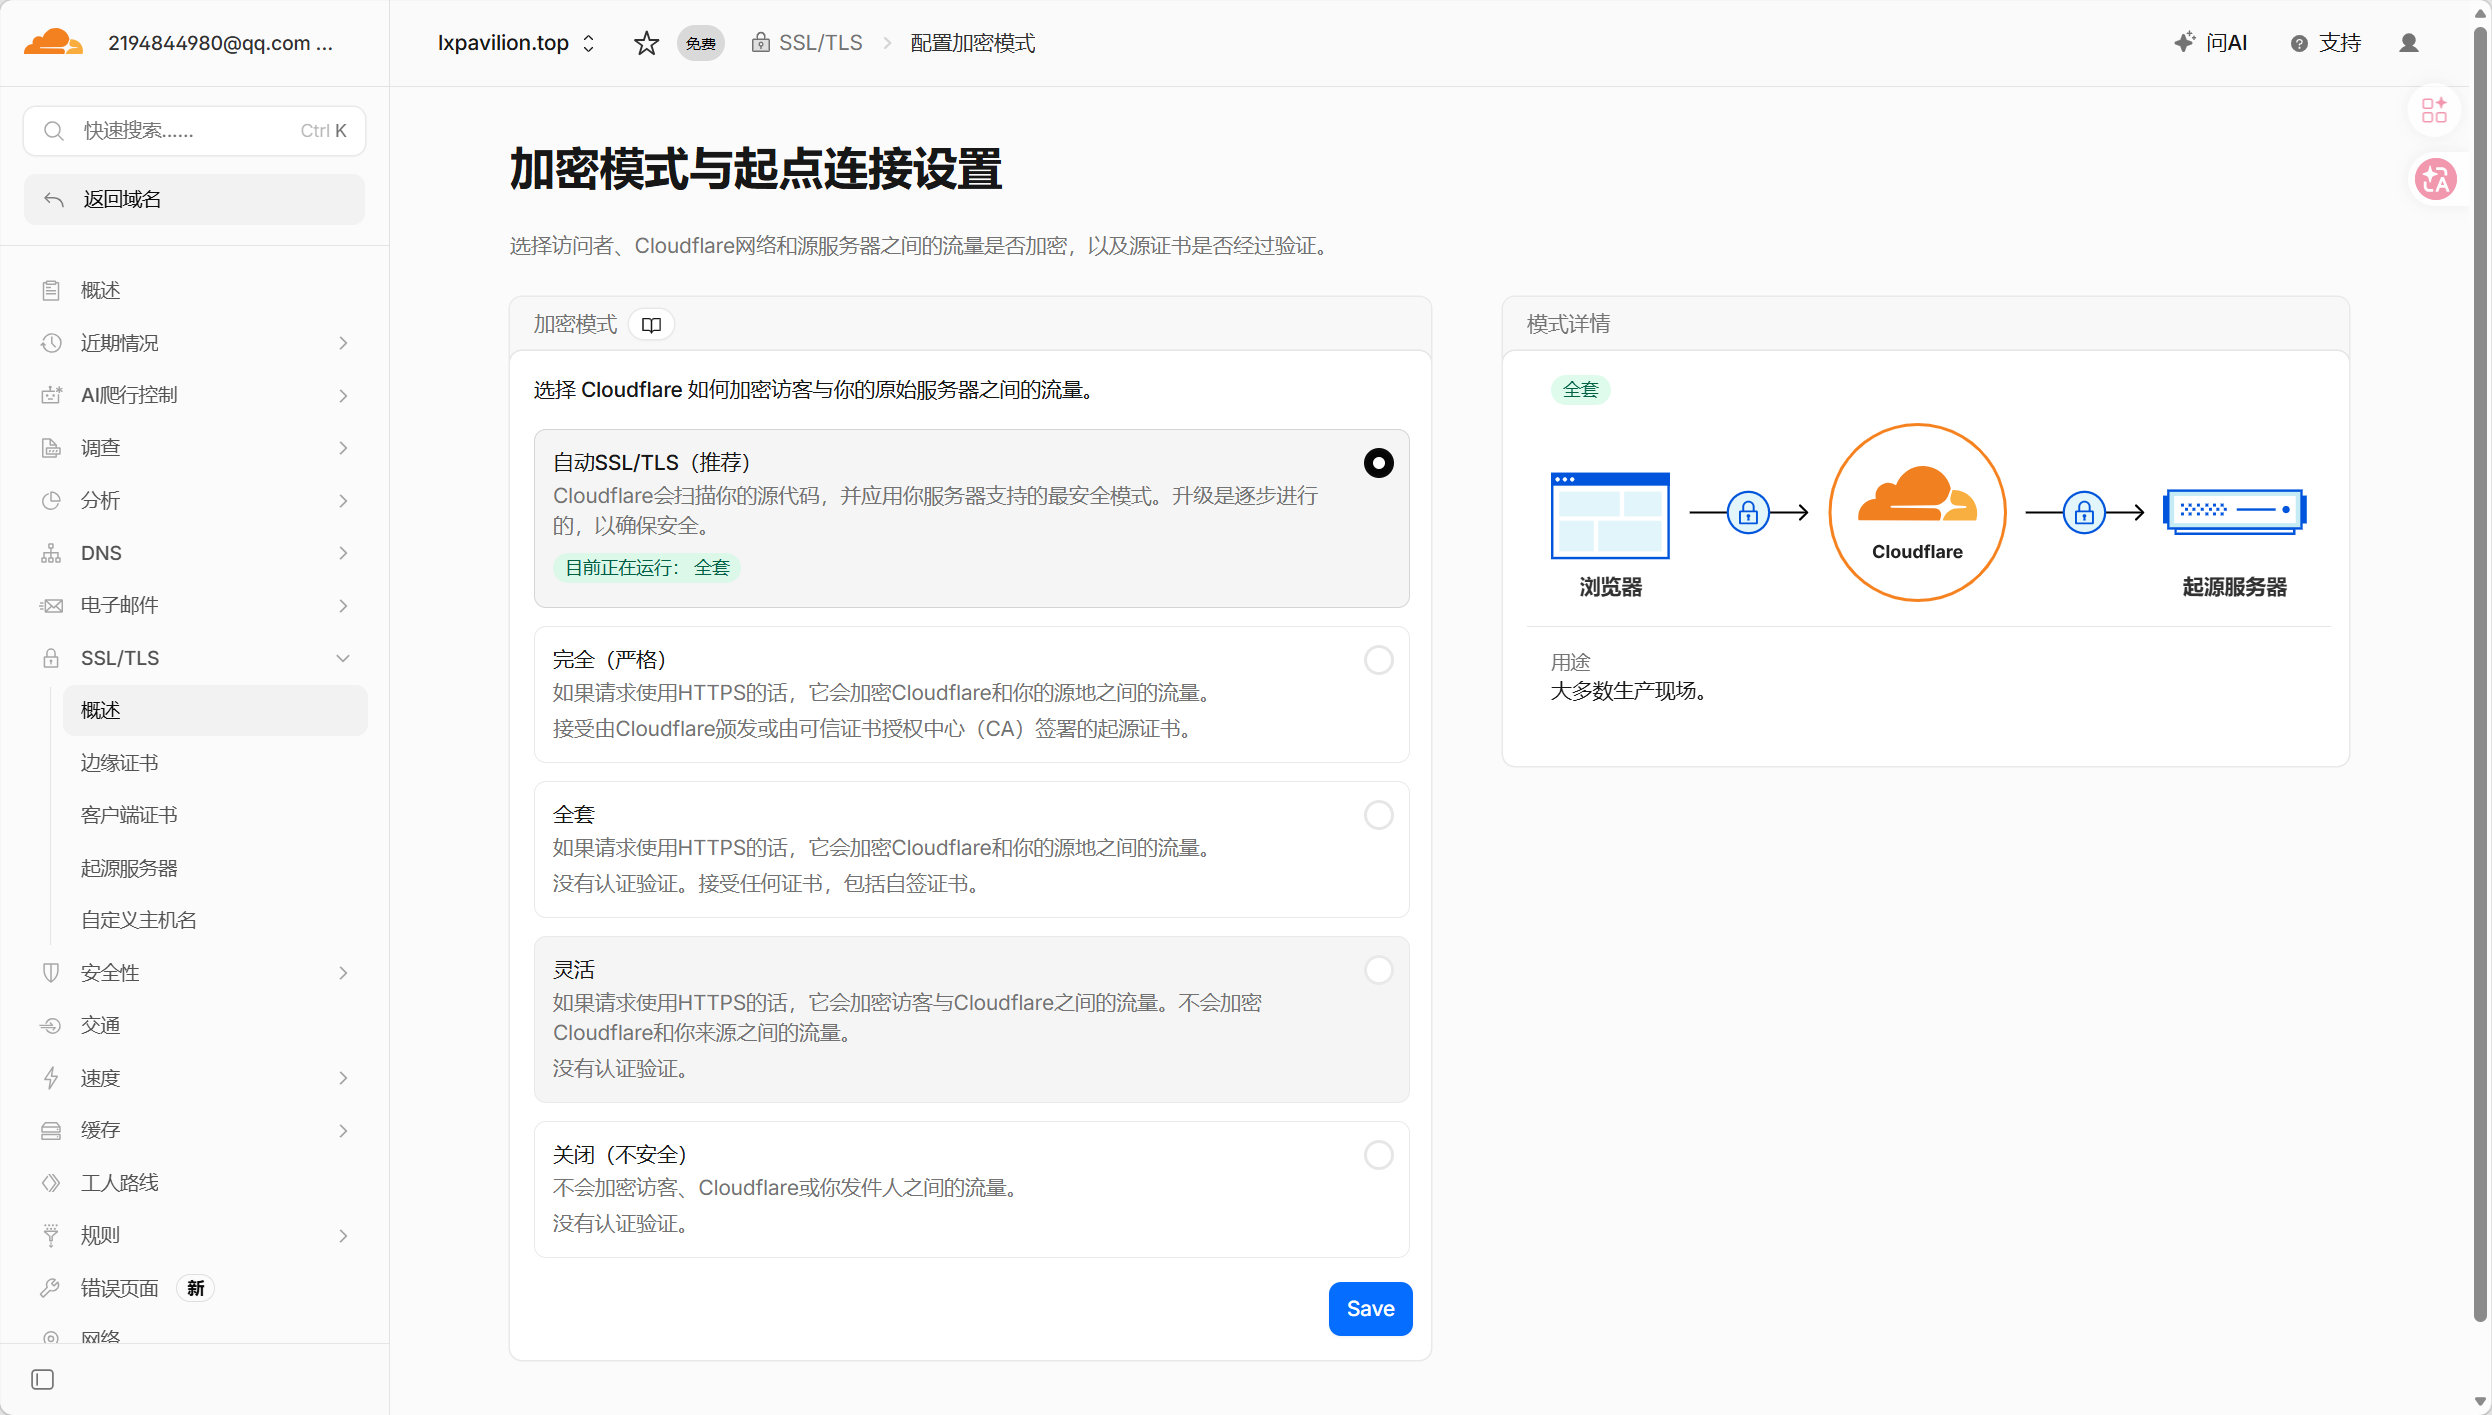
Task: Click the 近期情况 clock icon
Action: coord(51,343)
